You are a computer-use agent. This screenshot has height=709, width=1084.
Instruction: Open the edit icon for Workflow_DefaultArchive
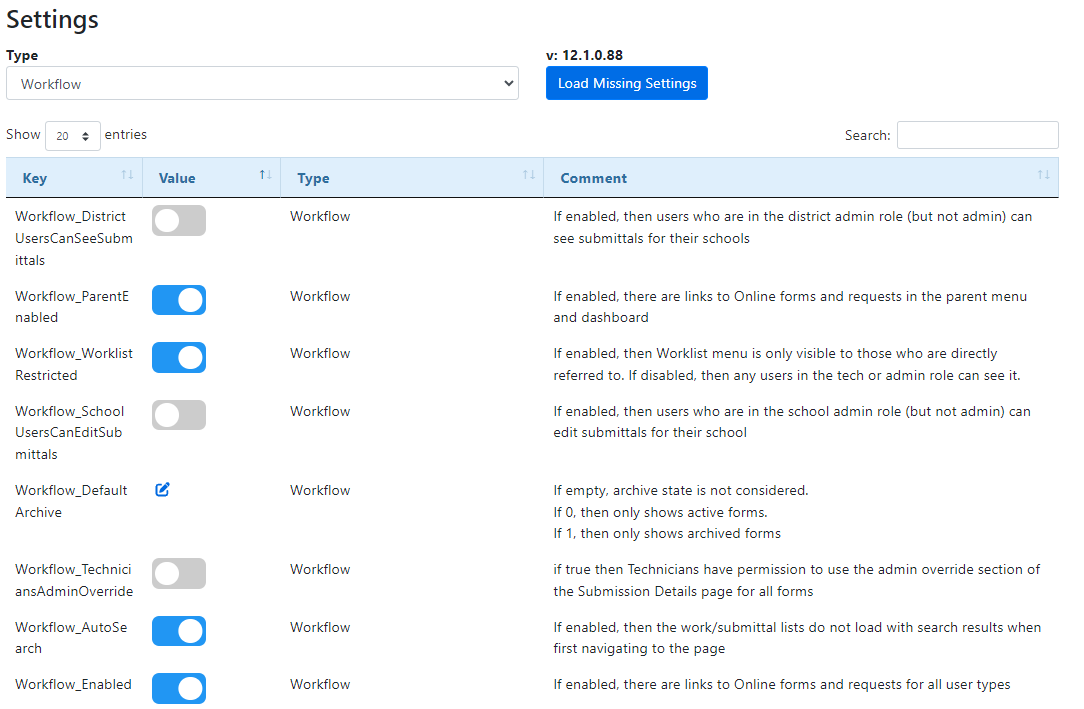pyautogui.click(x=162, y=490)
